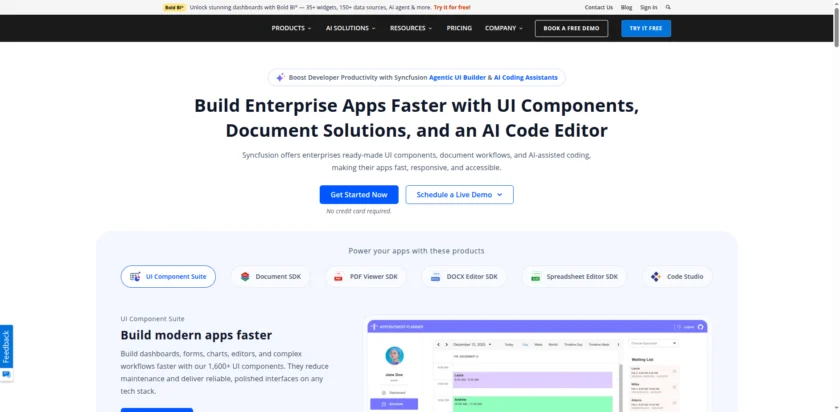Screen dimensions: 840x412
Task: Click the next date arrow in preview scheduler
Action: pyautogui.click(x=447, y=344)
